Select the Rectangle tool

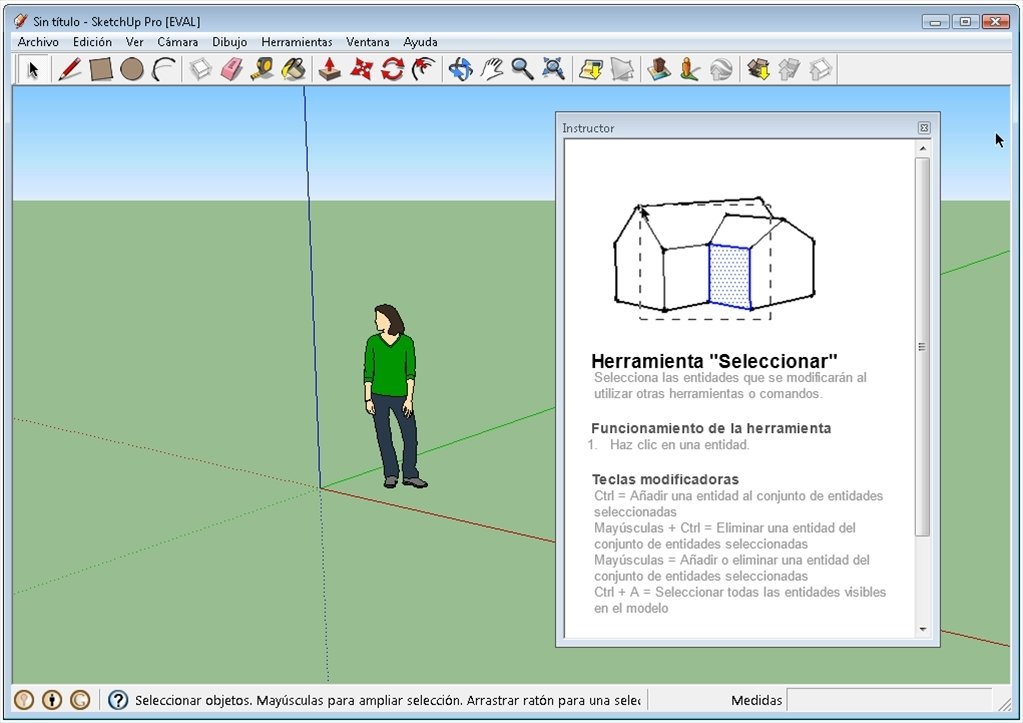pos(101,69)
